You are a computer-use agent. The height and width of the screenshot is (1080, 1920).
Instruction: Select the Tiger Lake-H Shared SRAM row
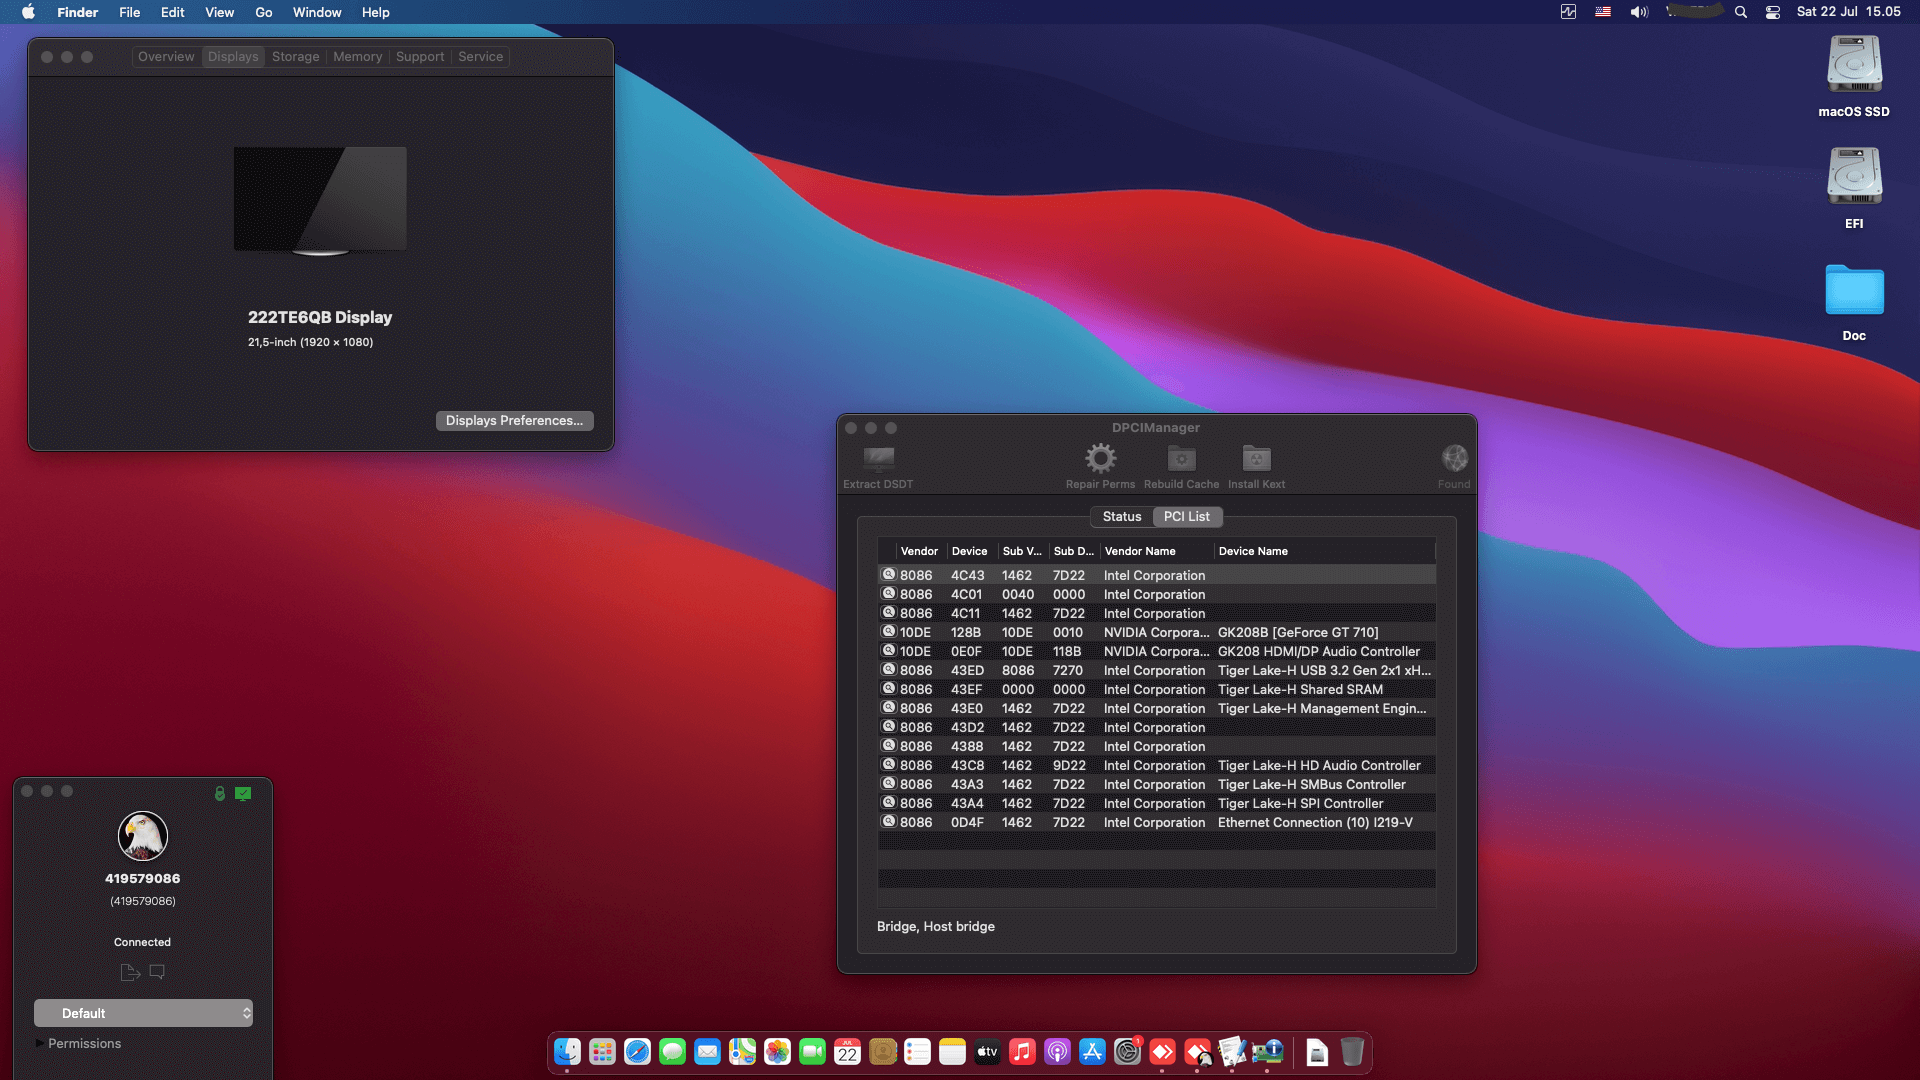pyautogui.click(x=1157, y=689)
